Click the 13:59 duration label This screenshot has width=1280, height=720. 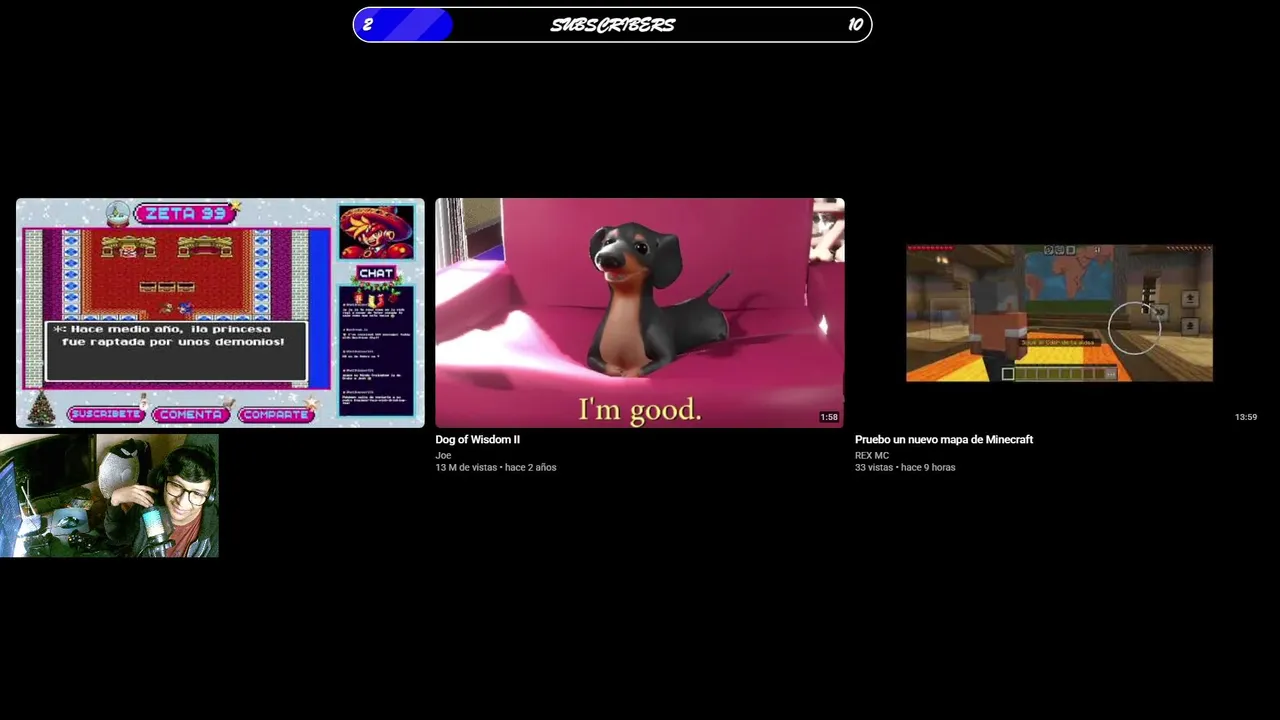(1246, 417)
